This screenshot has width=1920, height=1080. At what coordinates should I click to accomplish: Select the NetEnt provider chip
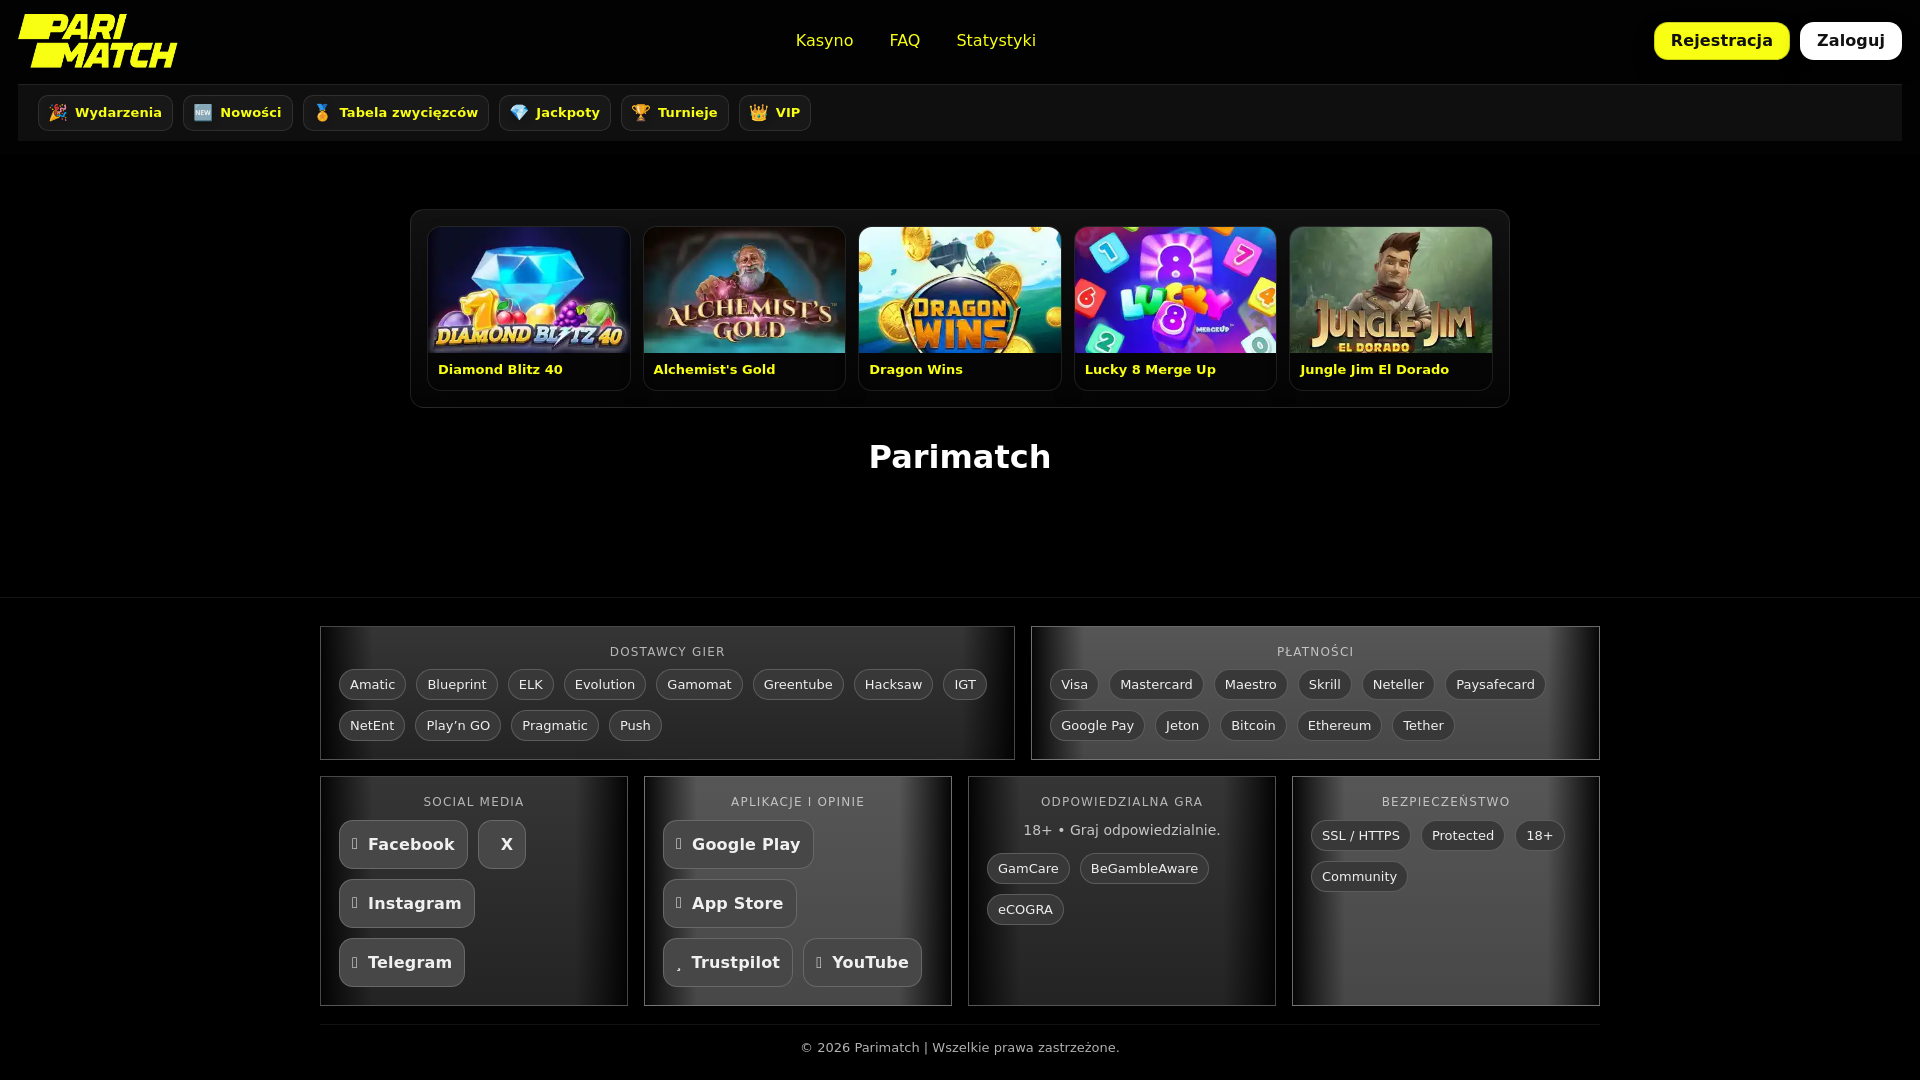pyautogui.click(x=372, y=726)
